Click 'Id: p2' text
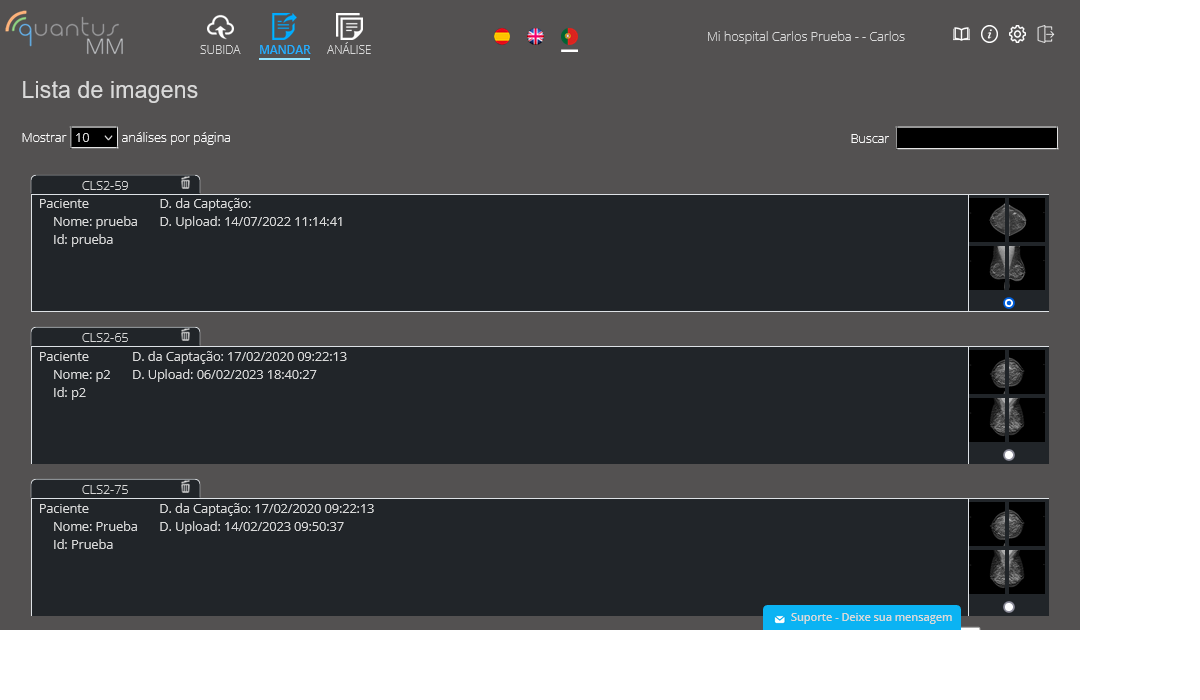The image size is (1200, 700). [70, 392]
